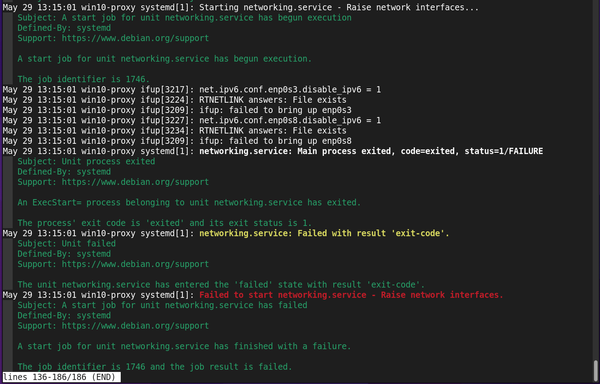Click the 'Starting networking.service' log line
This screenshot has width=600, height=384.
240,7
